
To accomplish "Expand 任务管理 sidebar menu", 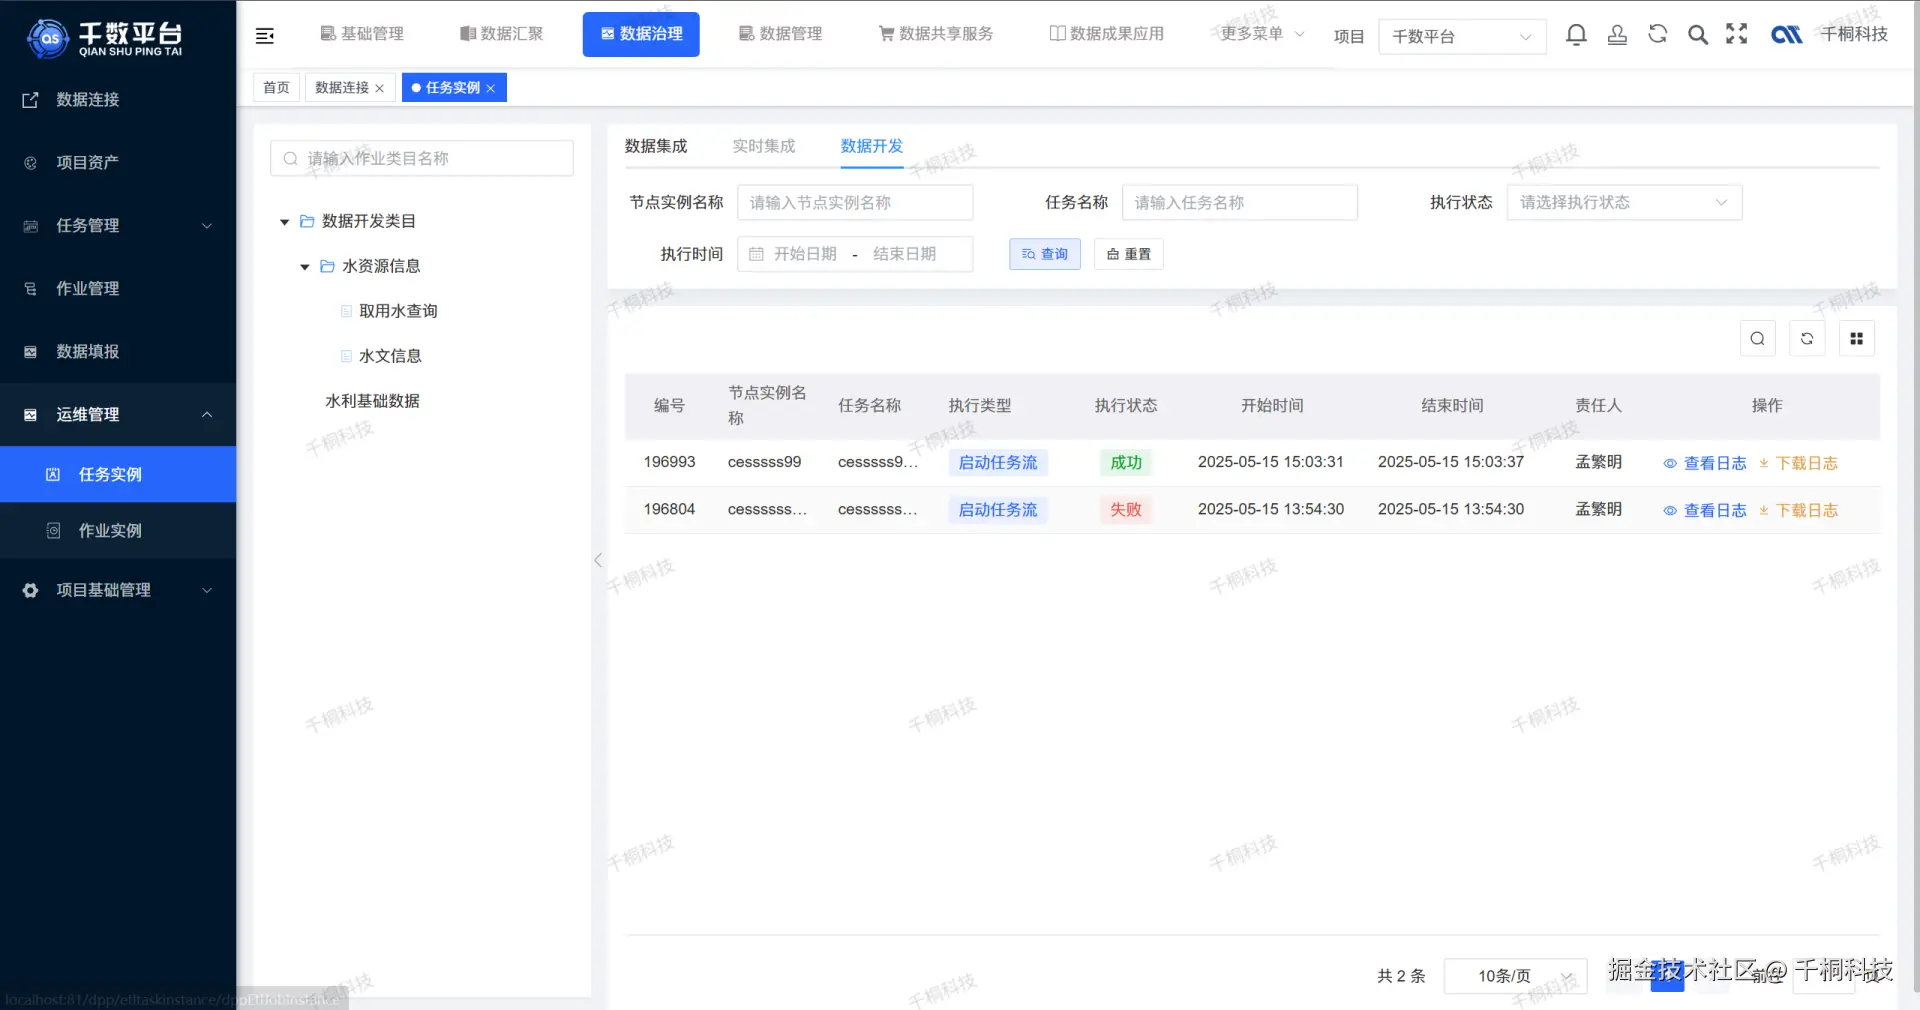I will pos(118,225).
